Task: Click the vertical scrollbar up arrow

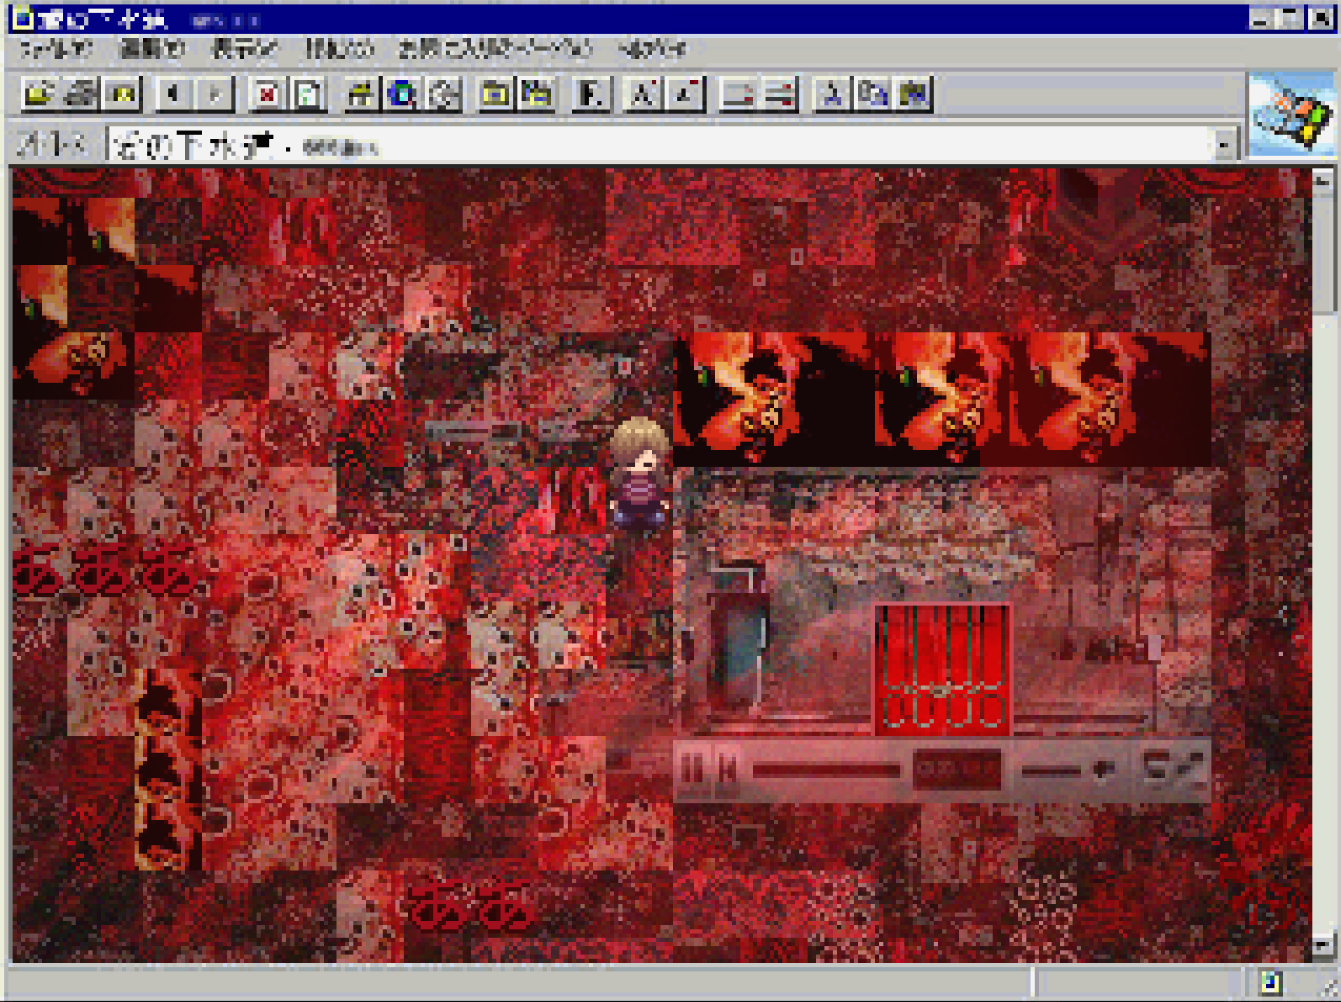Action: point(1322,181)
